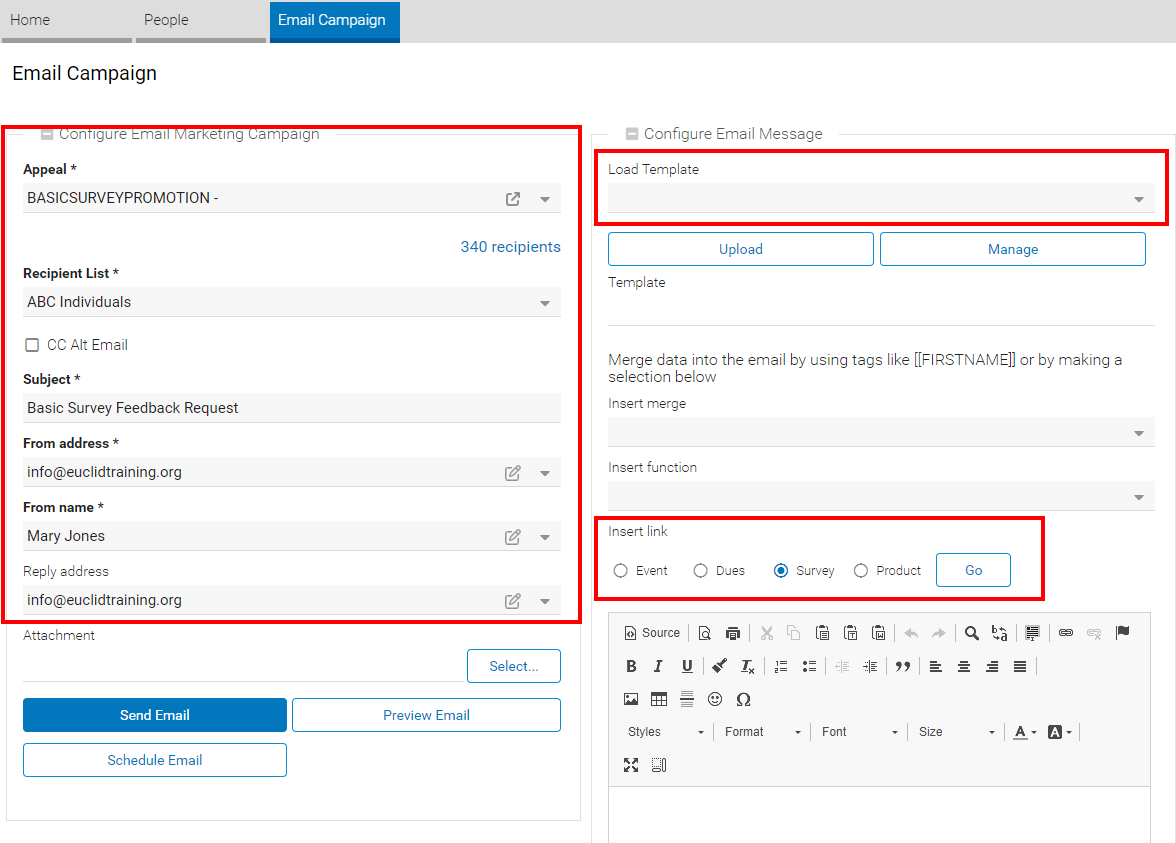1176x843 pixels.
Task: Check the CC Alt Email box
Action: click(x=32, y=345)
